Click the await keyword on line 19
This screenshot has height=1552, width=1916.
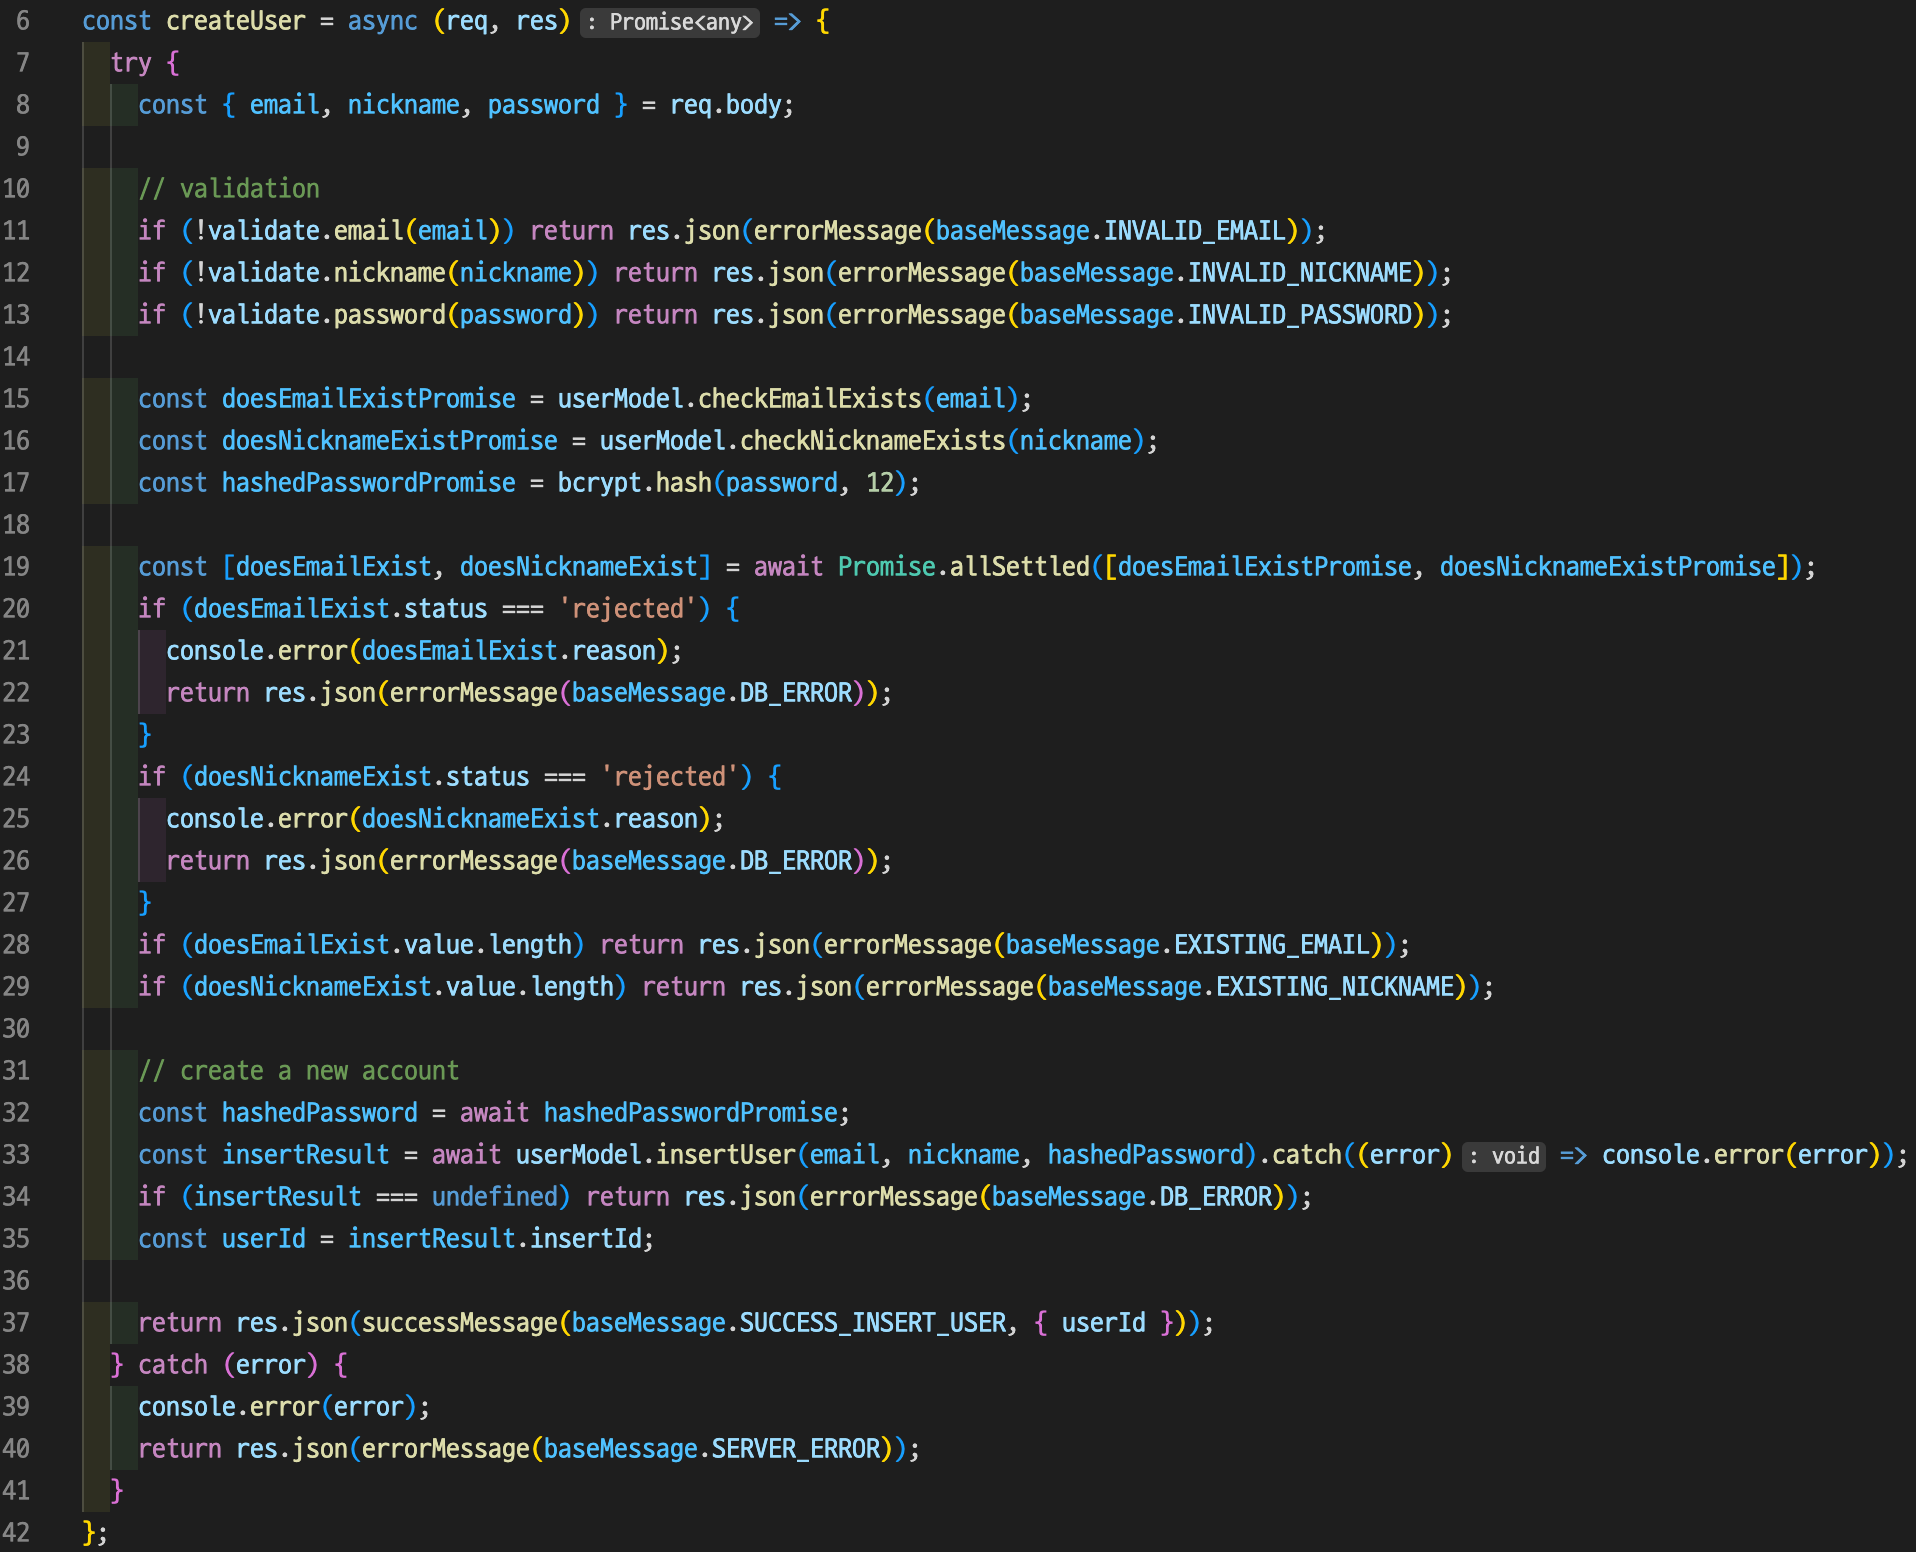(788, 567)
